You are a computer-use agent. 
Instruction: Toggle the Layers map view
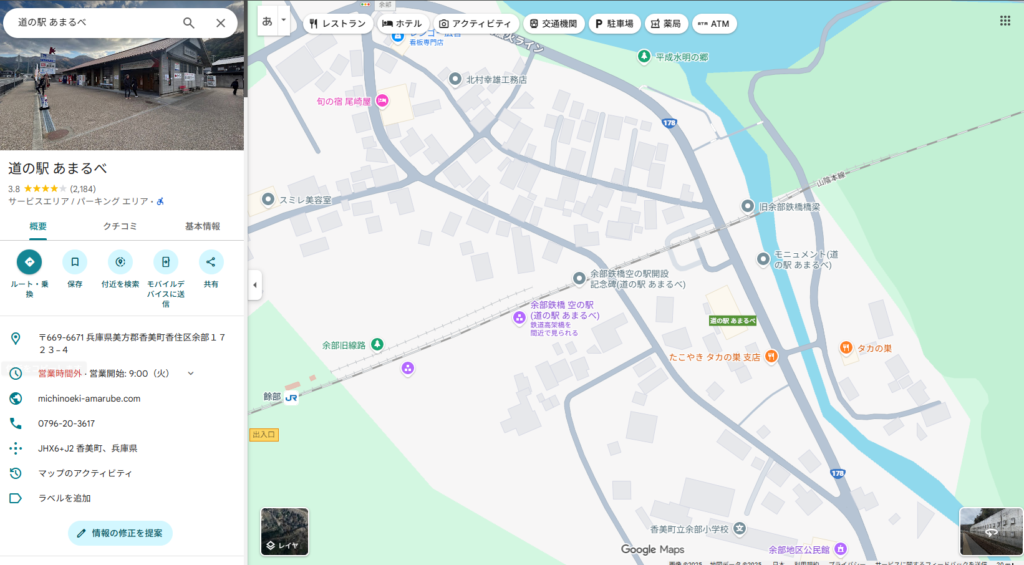(285, 531)
